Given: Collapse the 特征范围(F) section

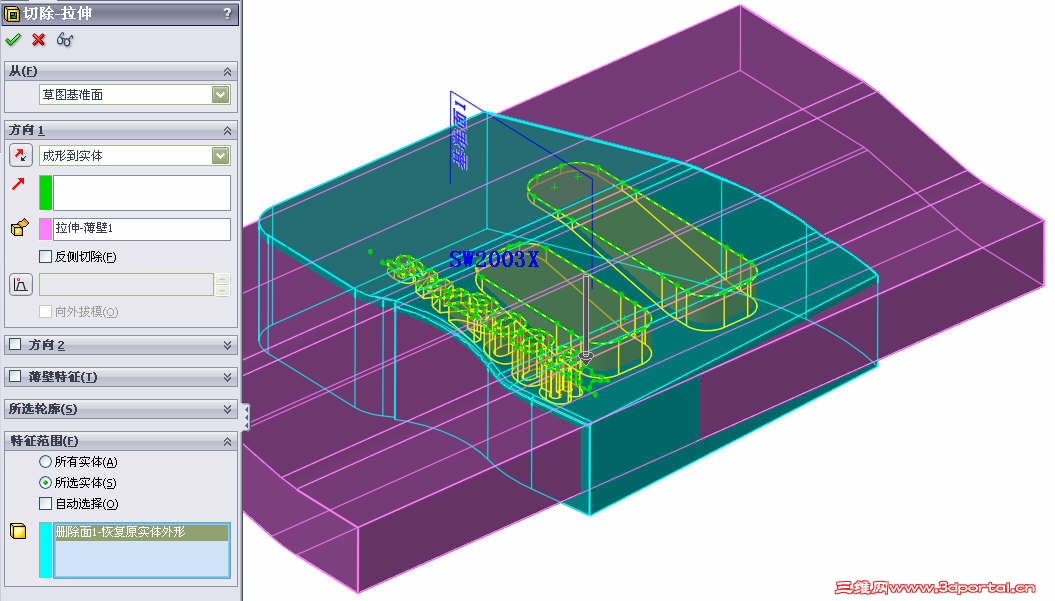Looking at the screenshot, I should [x=227, y=441].
